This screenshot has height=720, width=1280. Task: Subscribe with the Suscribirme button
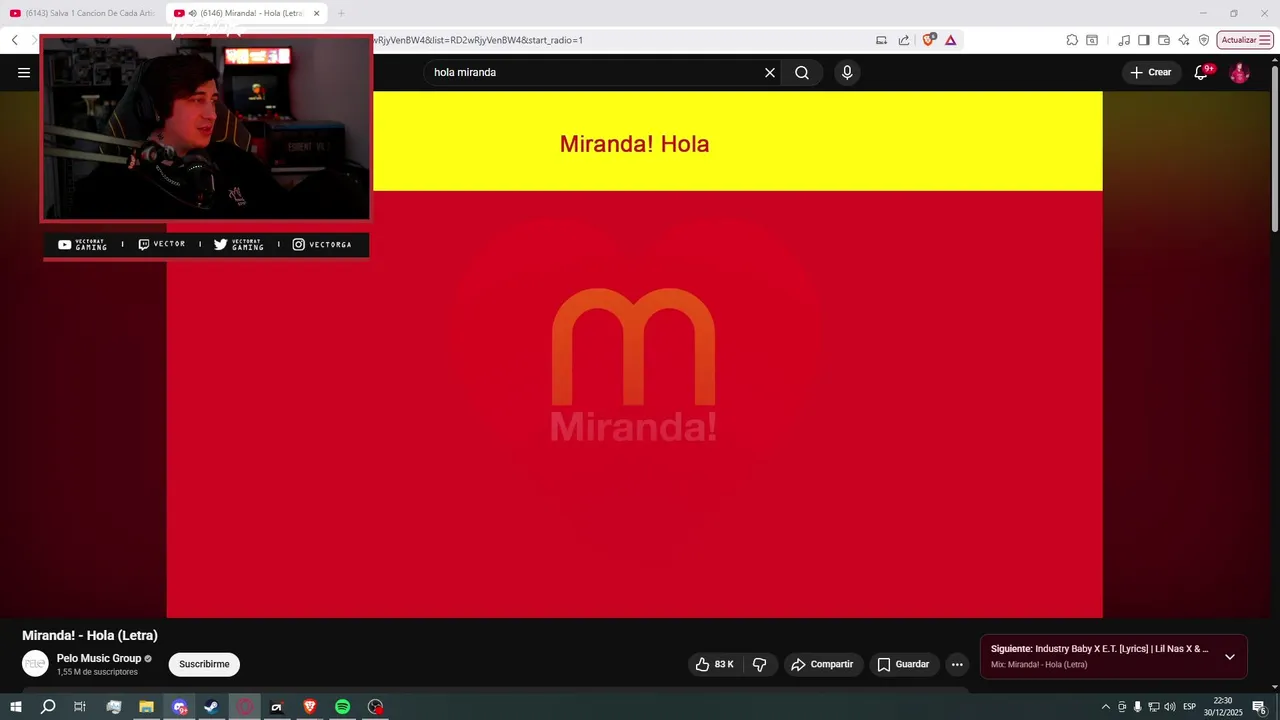tap(204, 664)
